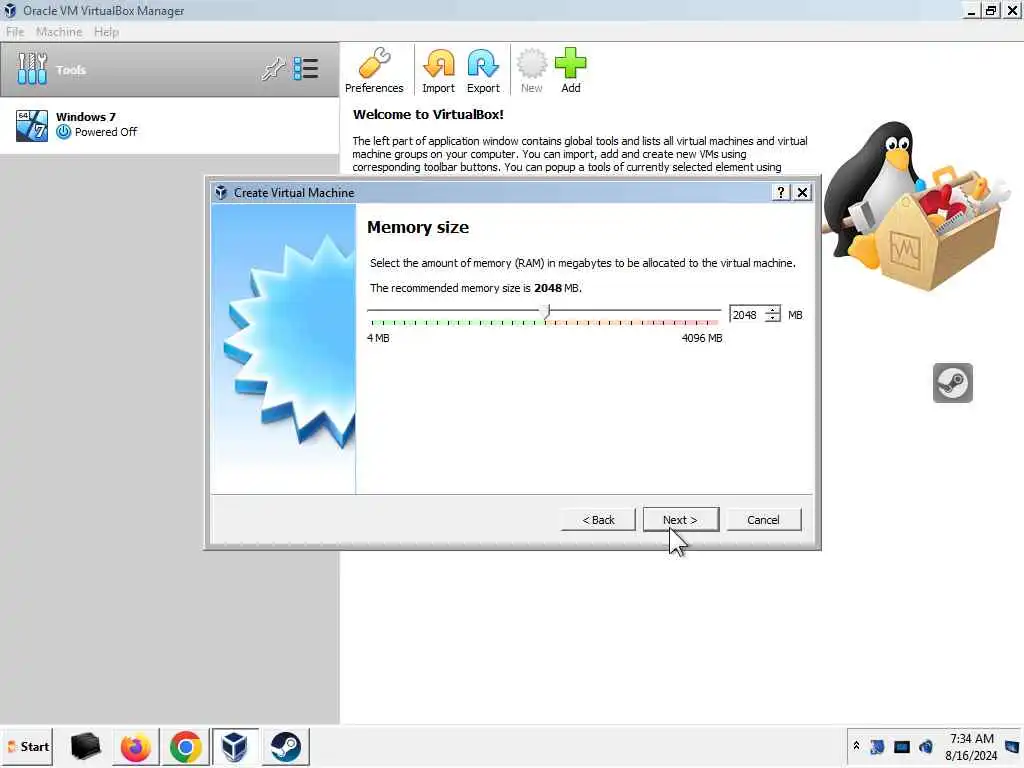The image size is (1024, 768).
Task: Click the Import appliance icon
Action: (x=438, y=71)
